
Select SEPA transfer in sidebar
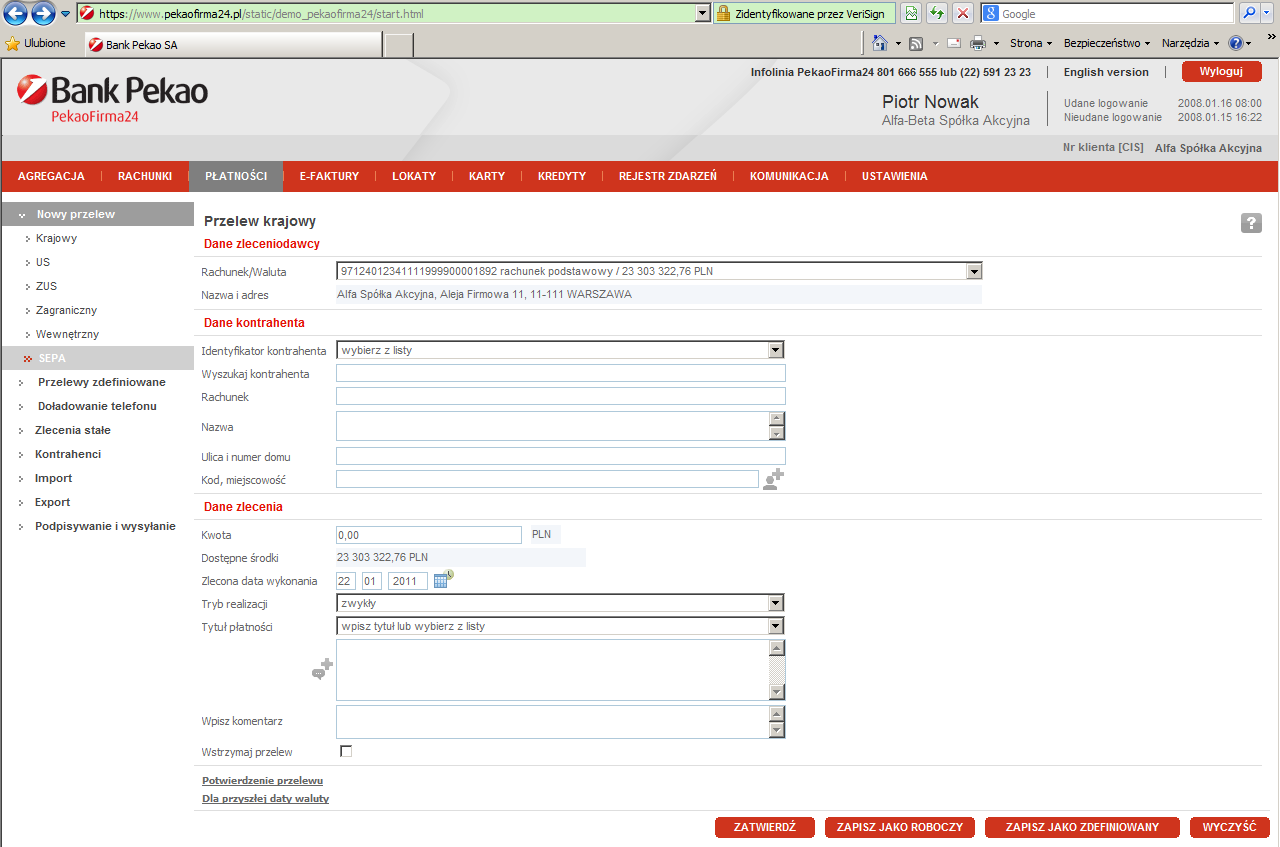52,358
